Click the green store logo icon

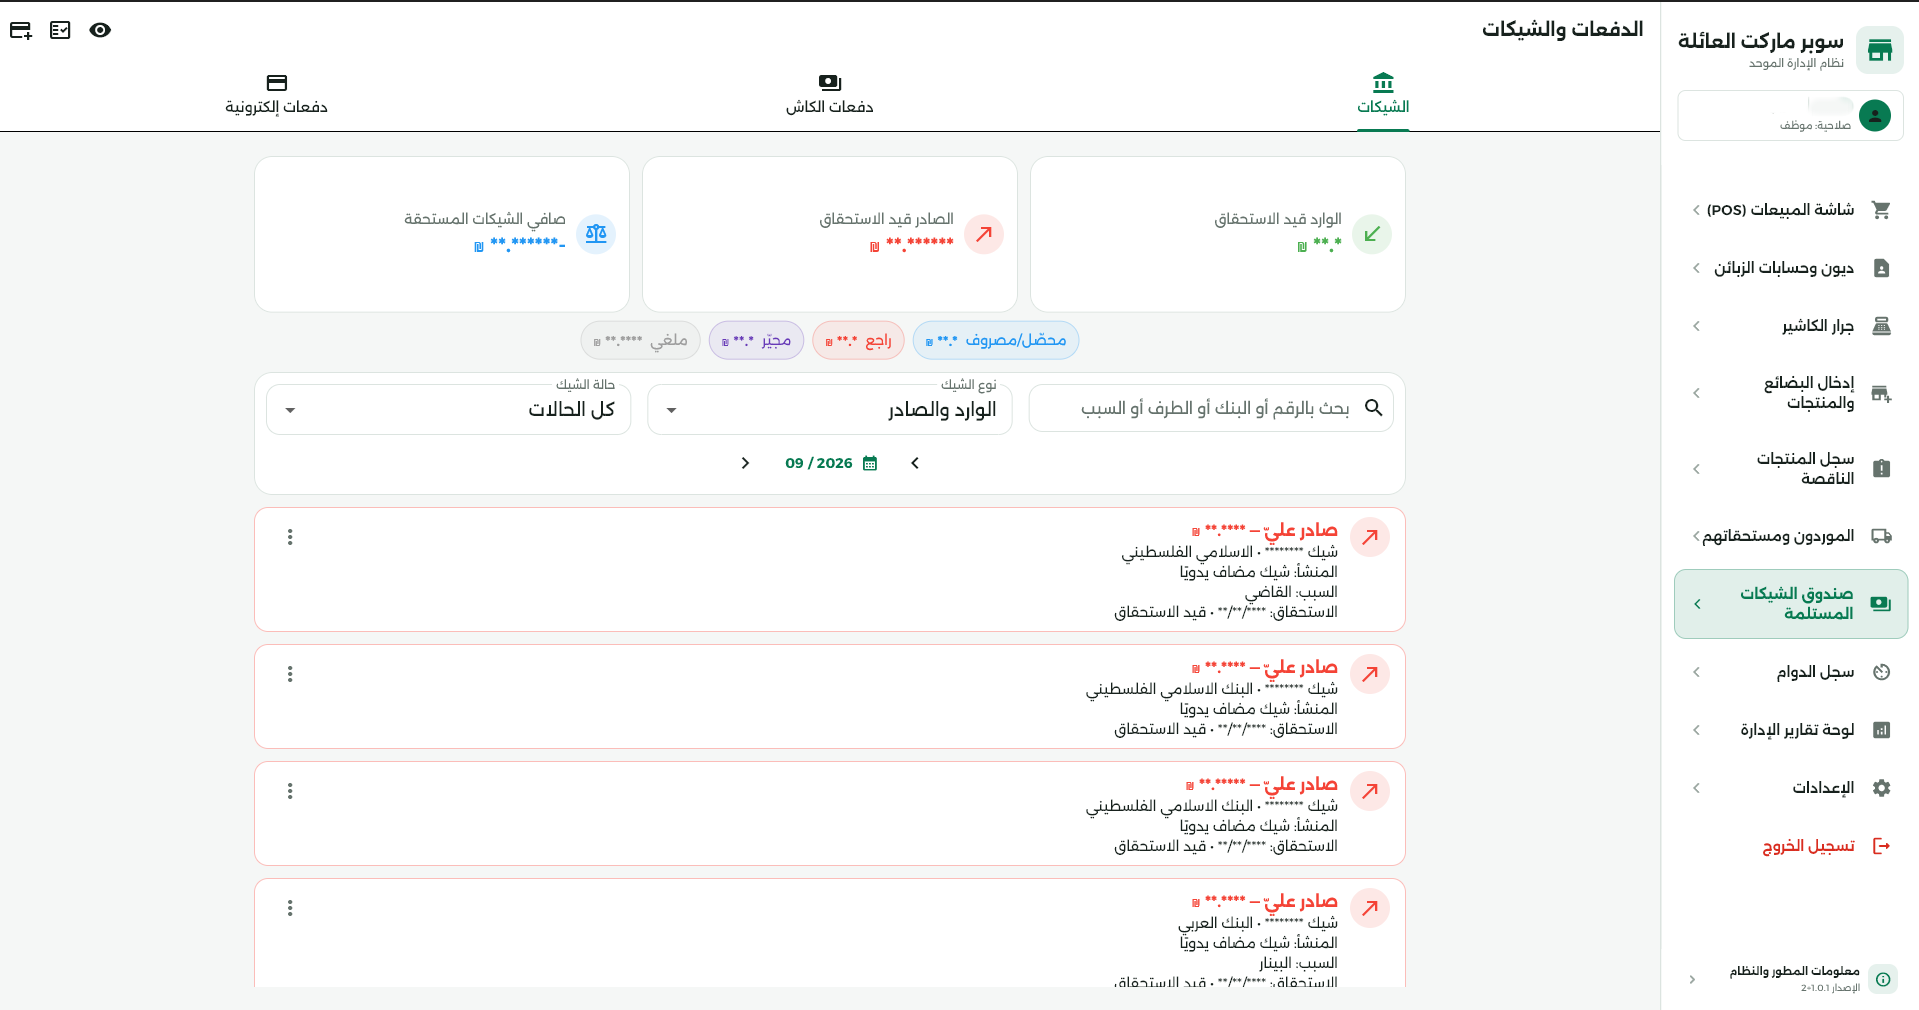point(1880,50)
